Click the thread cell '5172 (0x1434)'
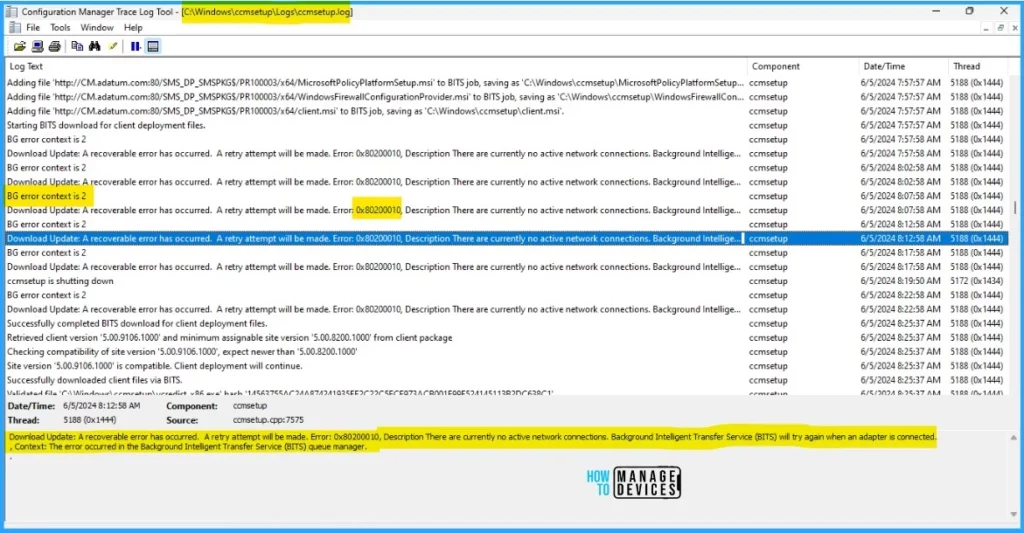The image size is (1024, 533). pos(976,281)
